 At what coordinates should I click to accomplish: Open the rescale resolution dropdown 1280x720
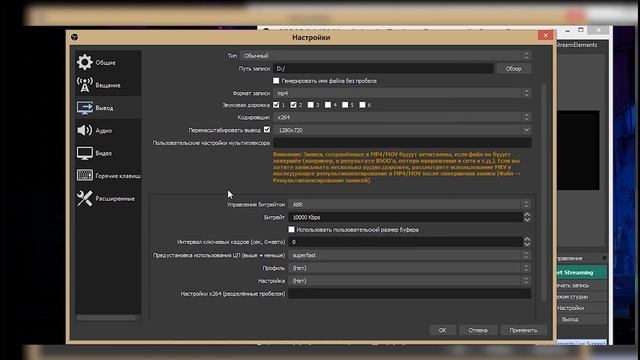pos(402,130)
